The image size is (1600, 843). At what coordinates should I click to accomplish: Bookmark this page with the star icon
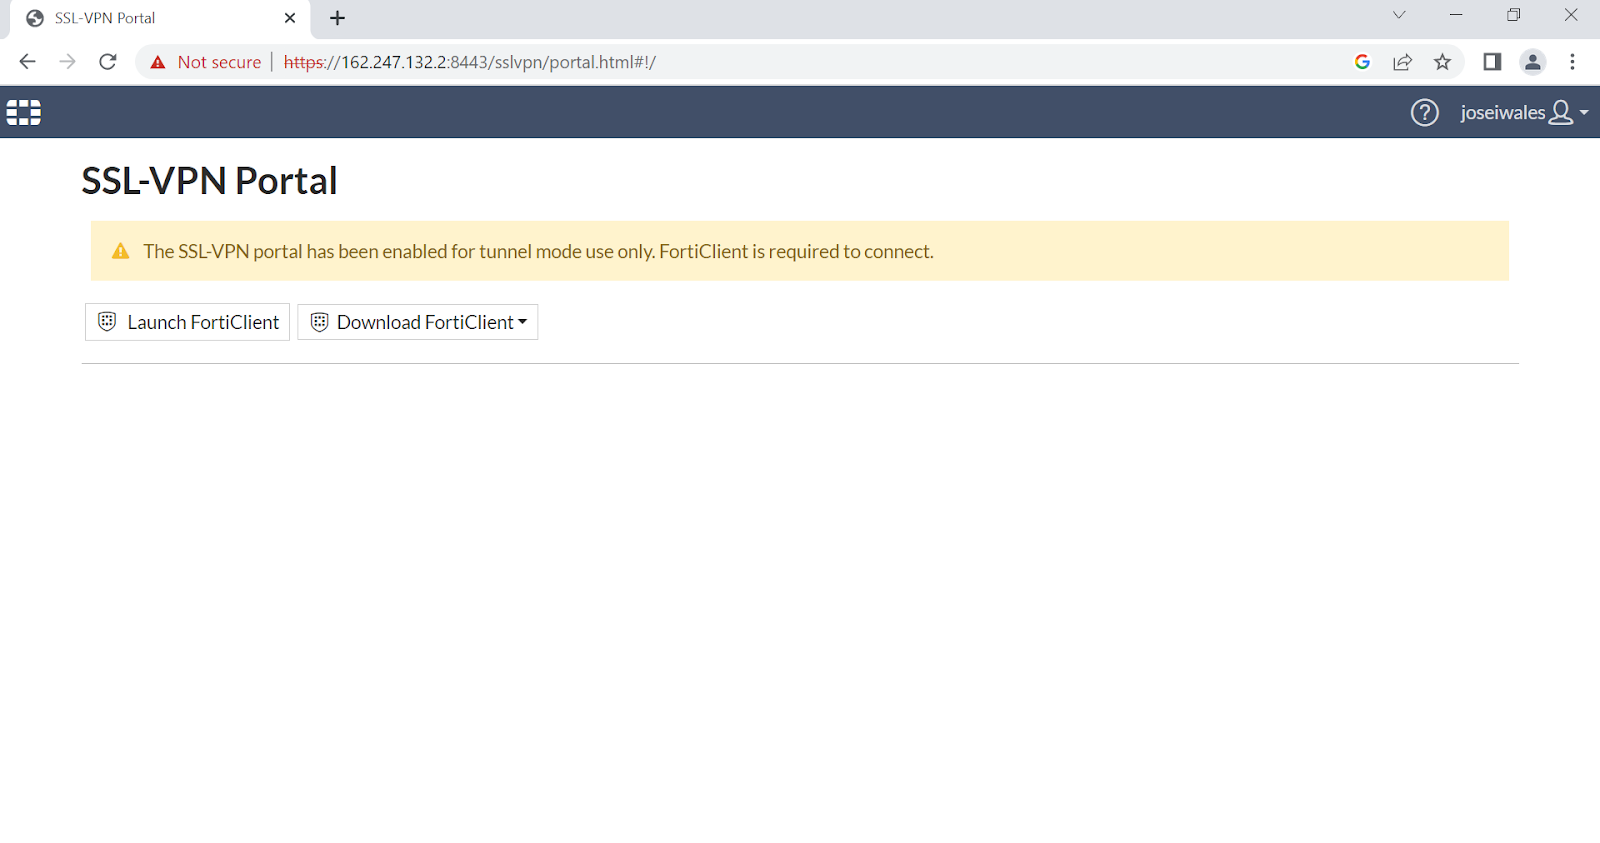[x=1442, y=62]
